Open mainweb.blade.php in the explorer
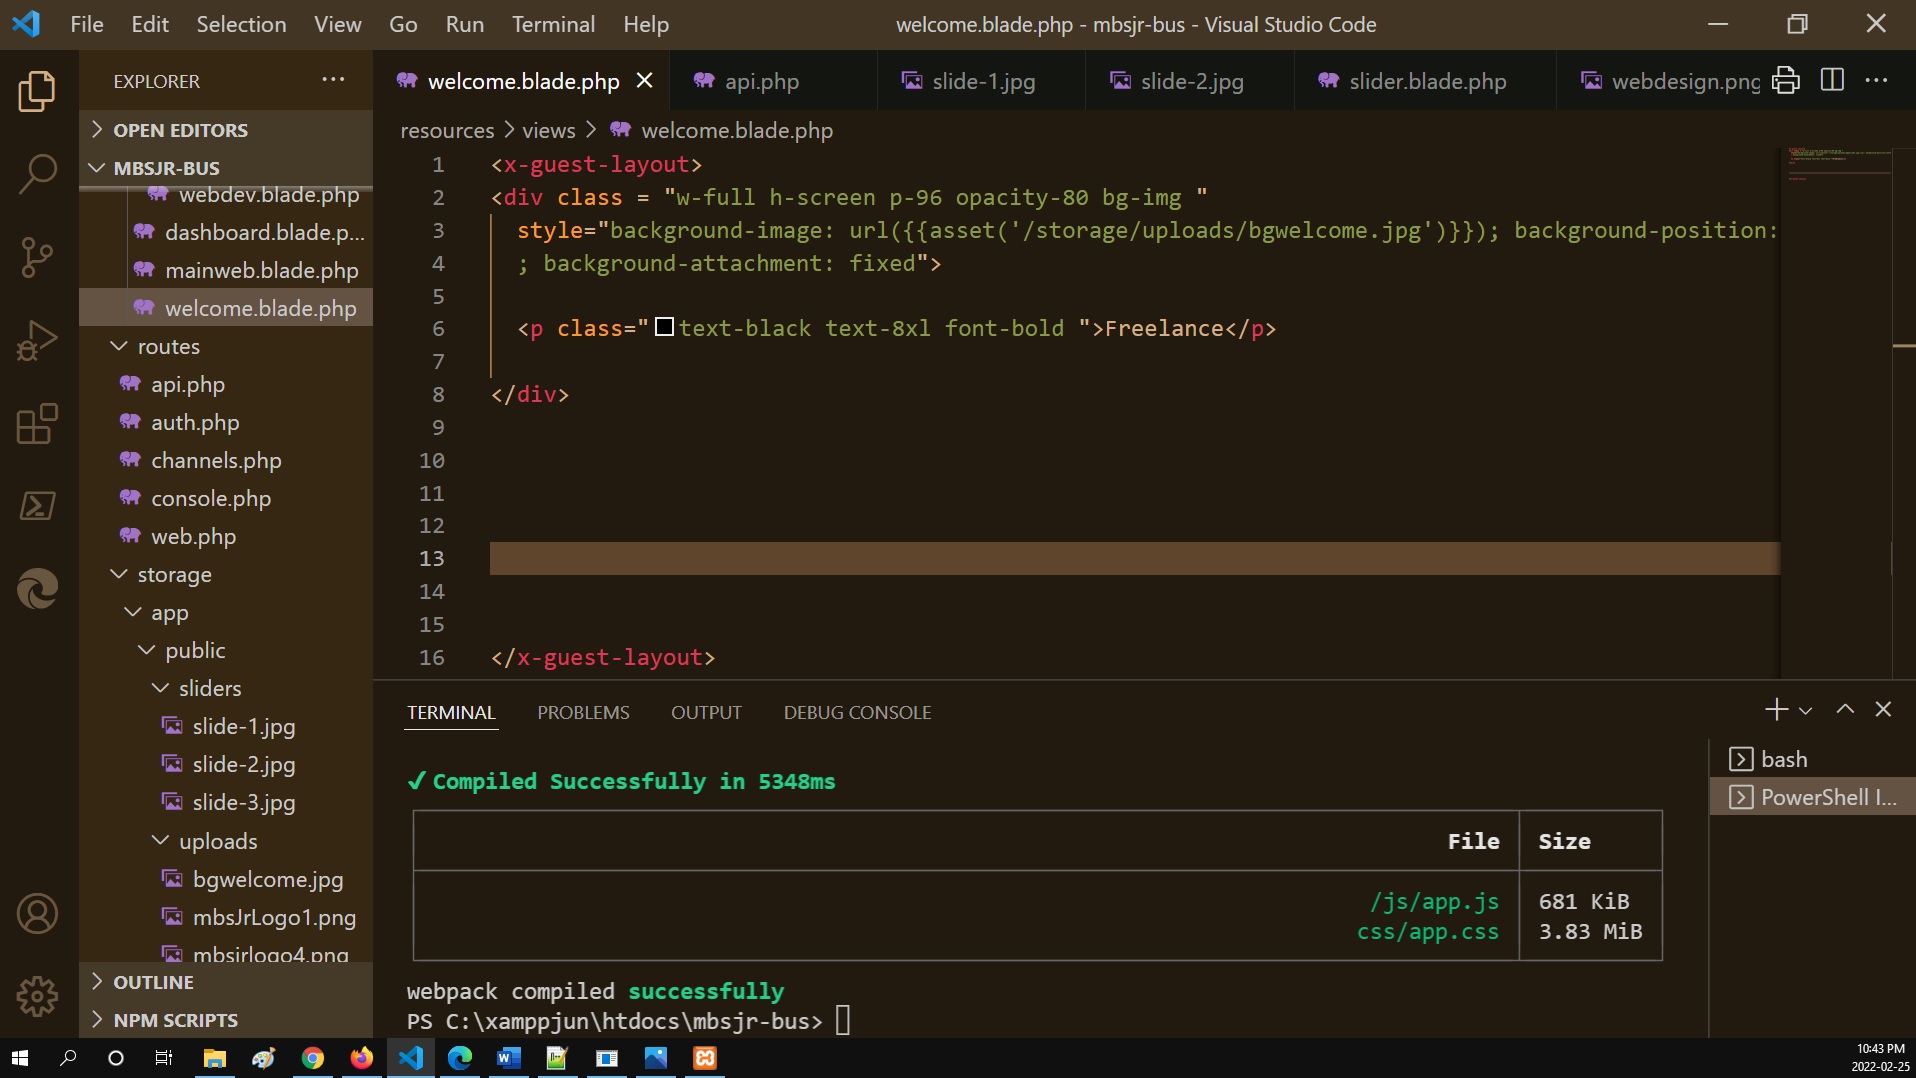Screen dimensions: 1916x1078 pos(226,270)
